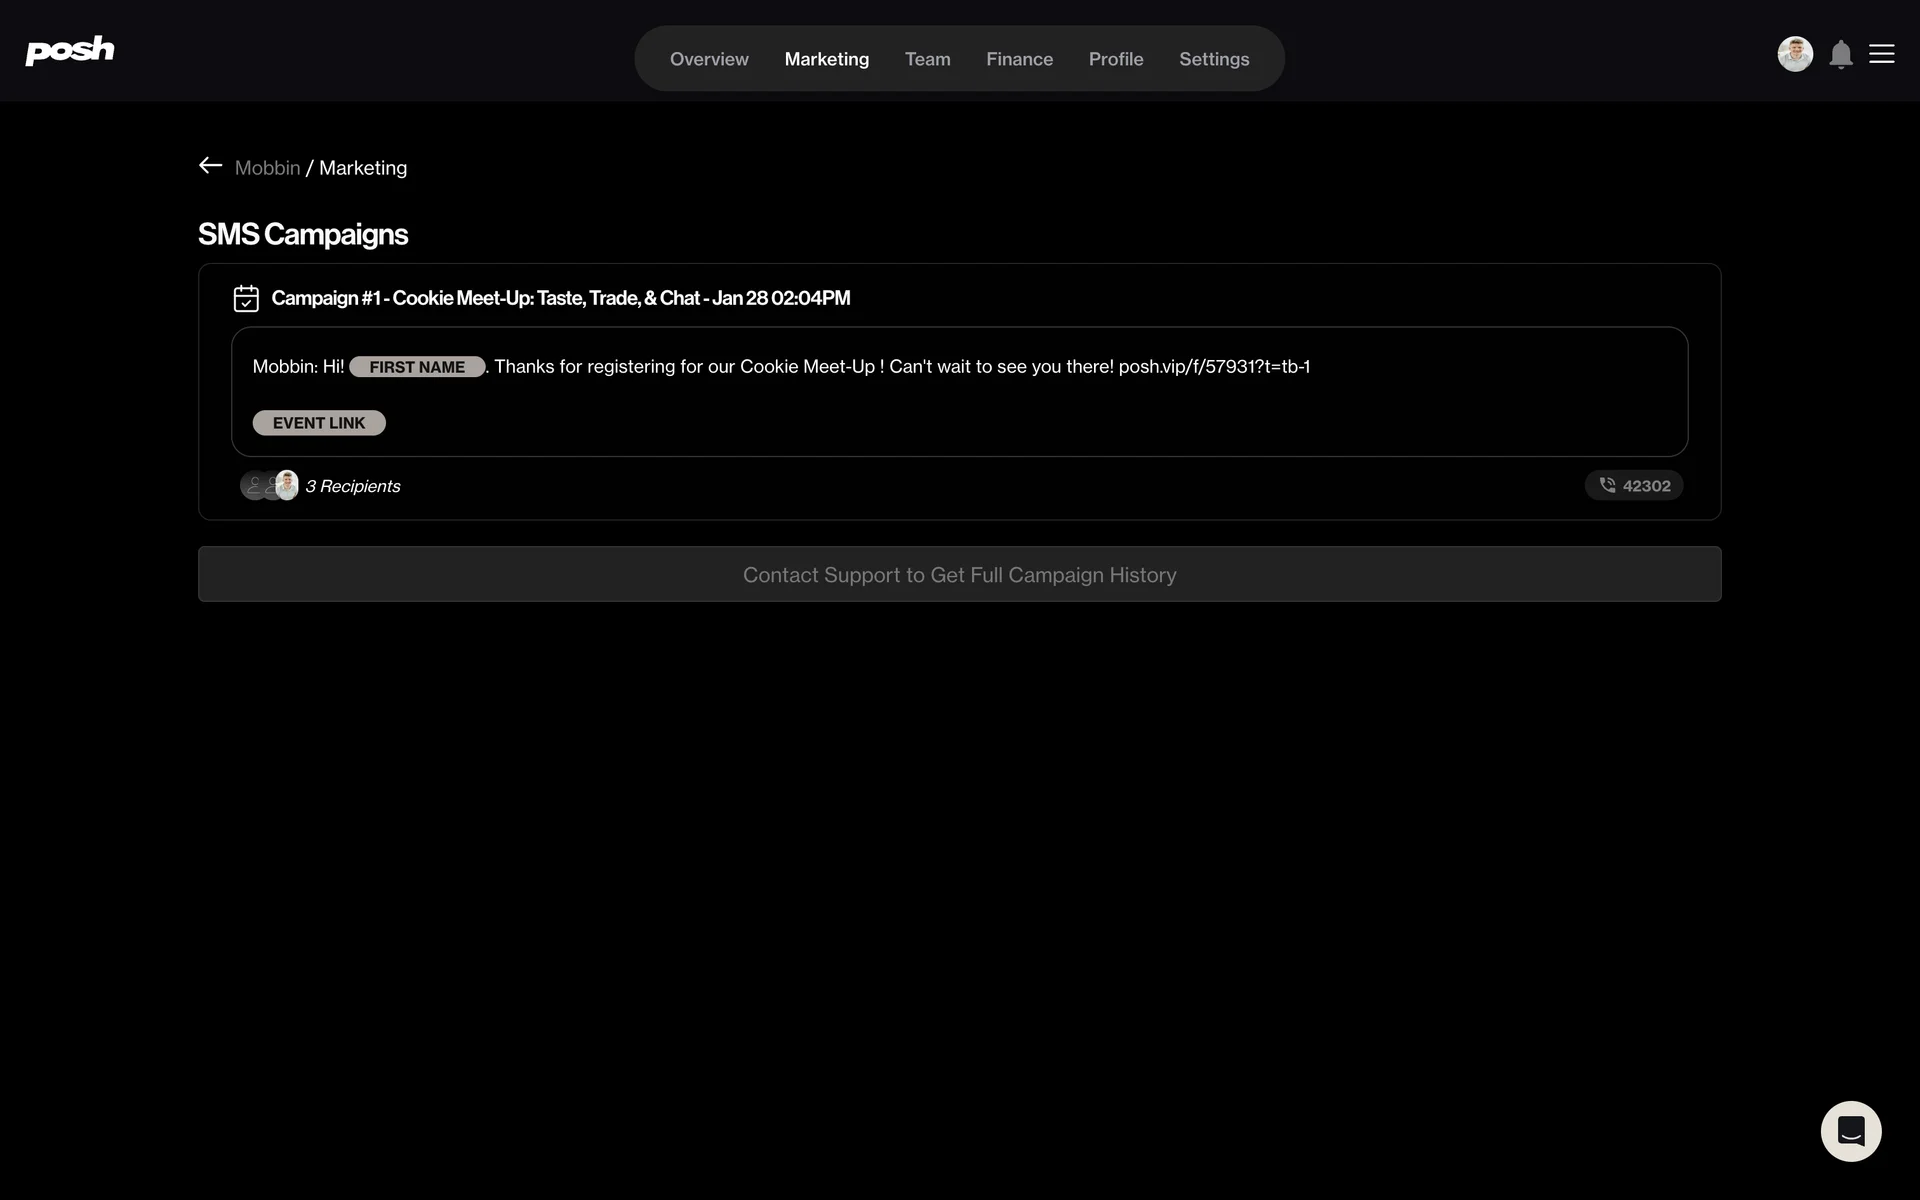Viewport: 1920px width, 1200px height.
Task: Click the recipient avatars thumbnail
Action: tap(270, 485)
